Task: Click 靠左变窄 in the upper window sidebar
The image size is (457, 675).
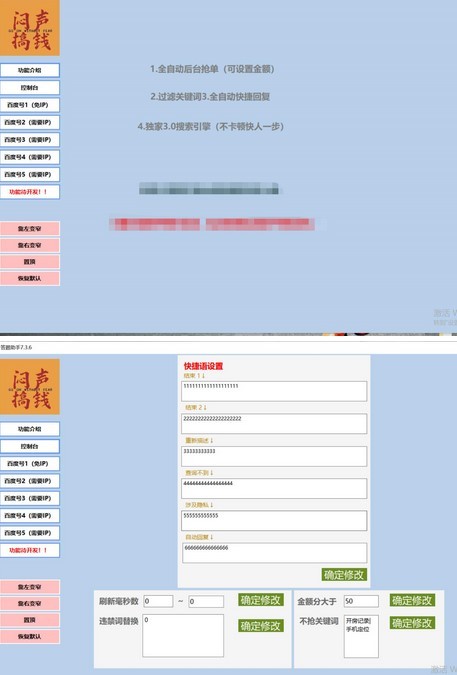Action: (30, 229)
